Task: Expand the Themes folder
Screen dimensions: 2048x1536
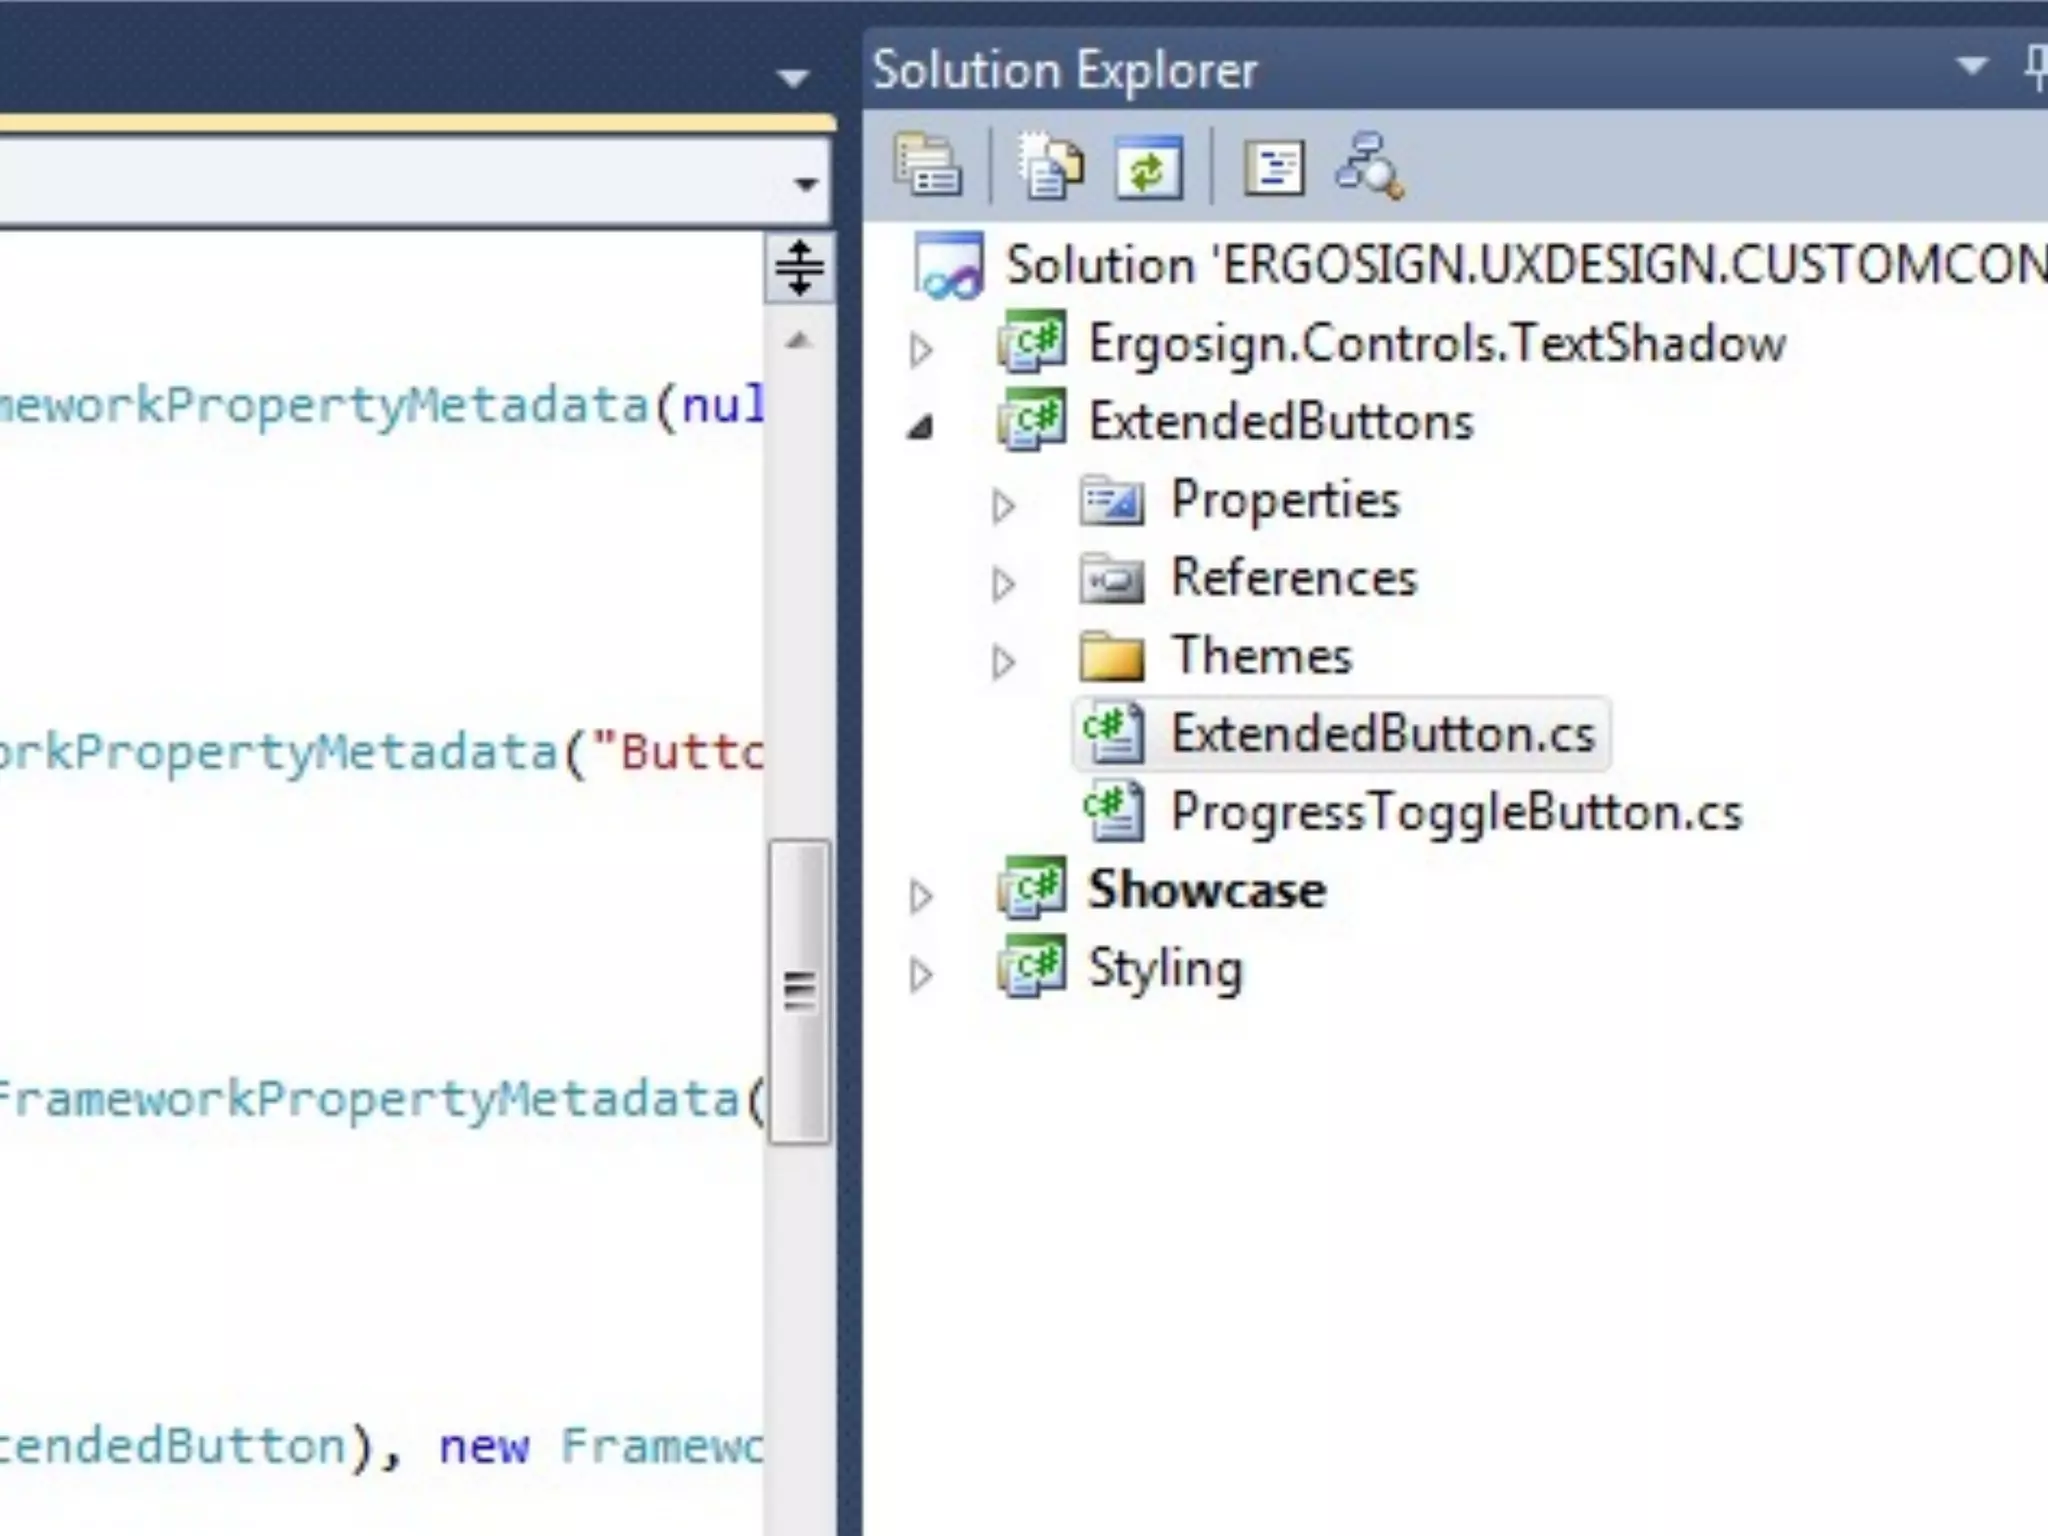Action: point(1003,662)
